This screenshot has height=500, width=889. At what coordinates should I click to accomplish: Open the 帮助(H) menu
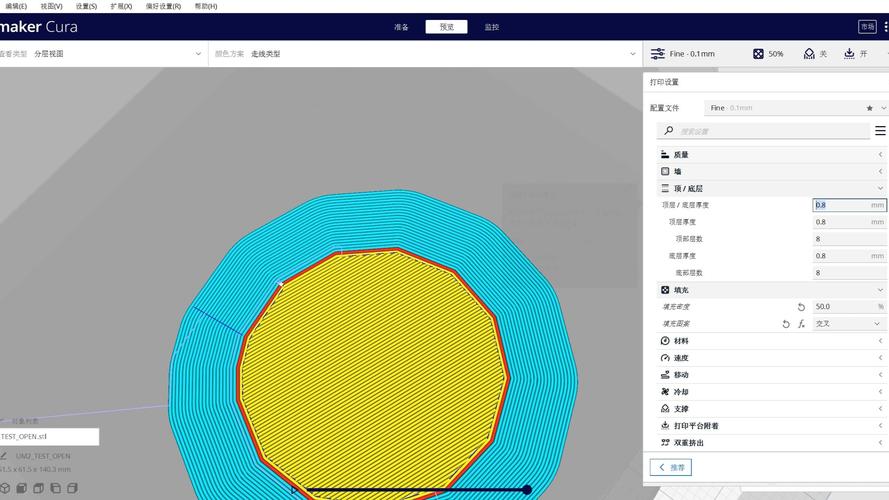tap(206, 6)
